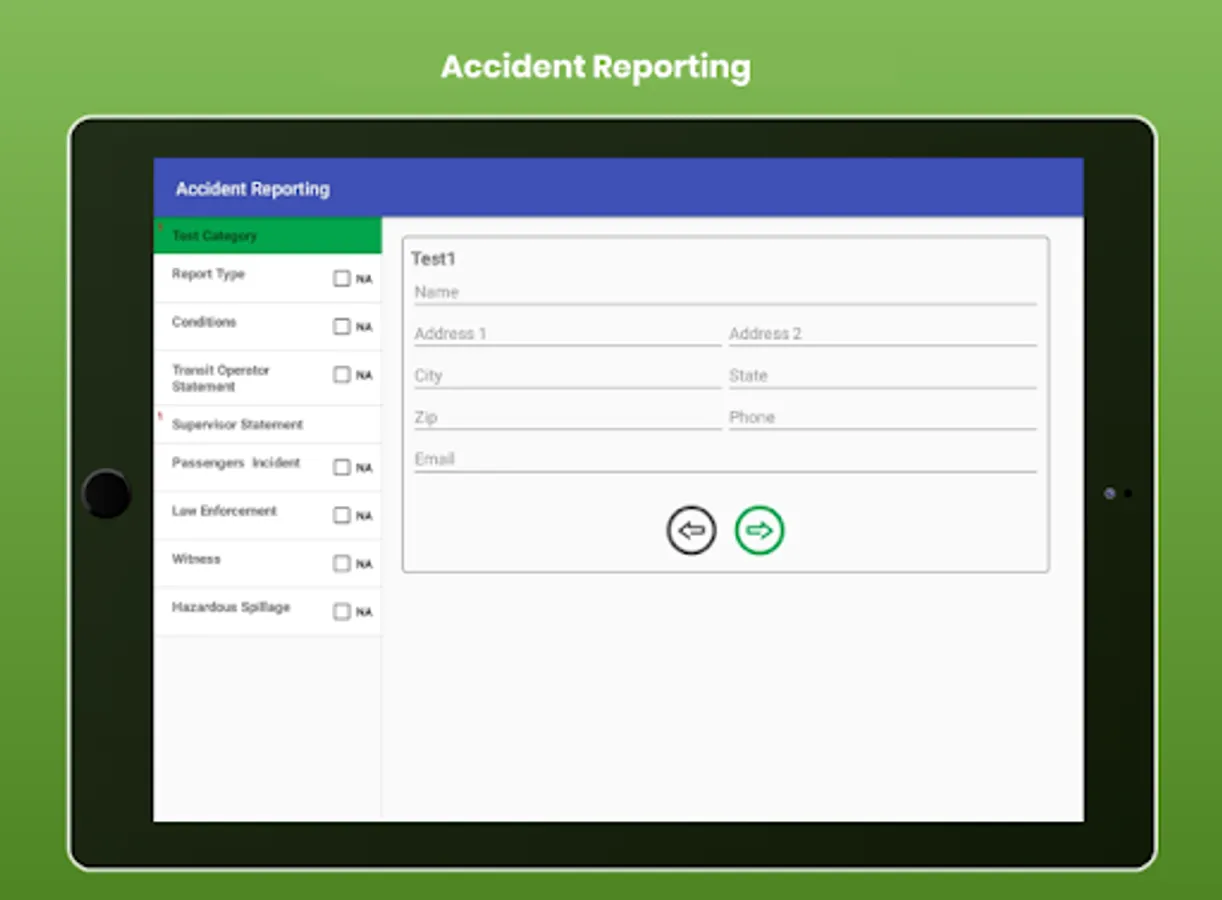Click the Test1 form heading
Viewport: 1222px width, 900px height.
click(x=433, y=259)
